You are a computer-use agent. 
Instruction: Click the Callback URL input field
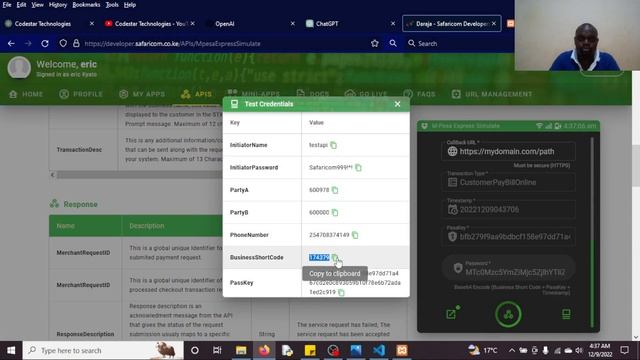(x=509, y=151)
